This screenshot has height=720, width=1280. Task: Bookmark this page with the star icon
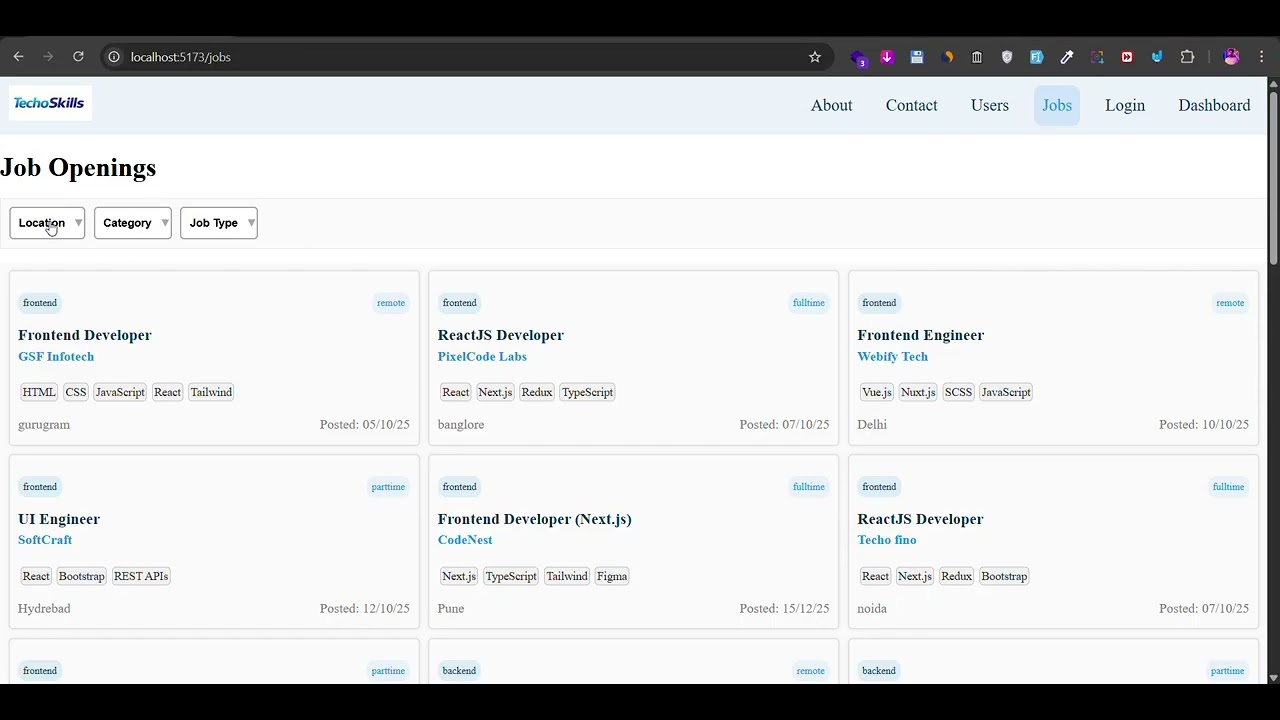coord(815,57)
